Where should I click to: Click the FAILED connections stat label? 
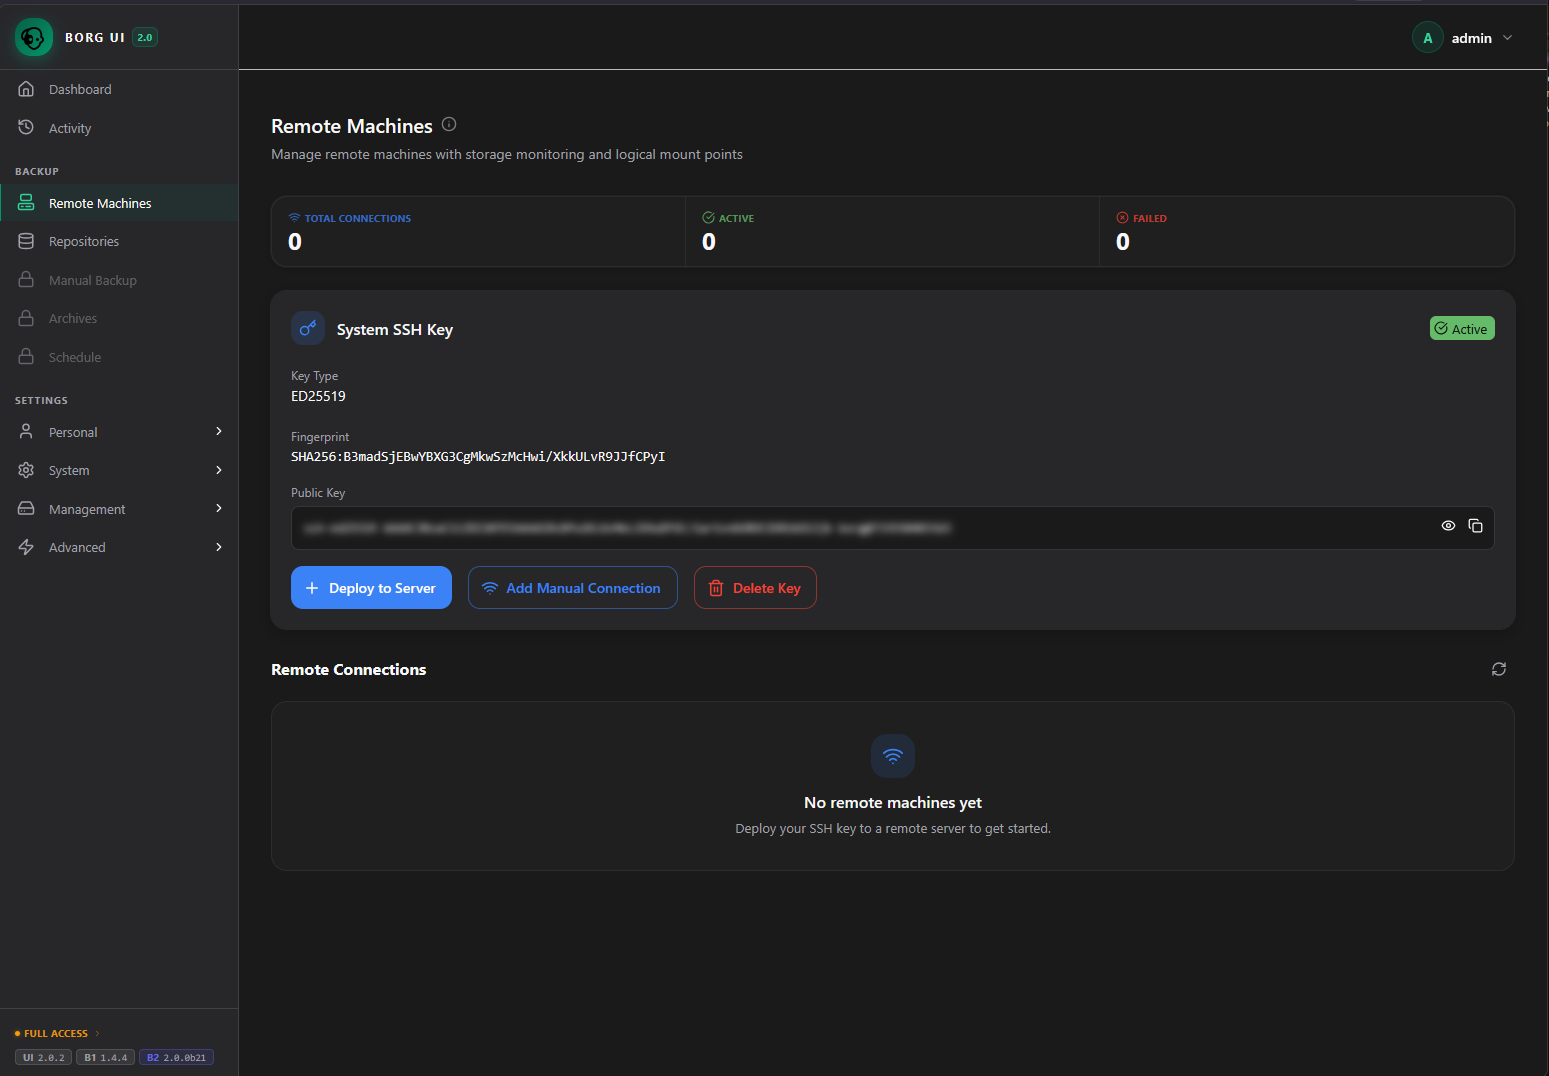click(x=1150, y=218)
